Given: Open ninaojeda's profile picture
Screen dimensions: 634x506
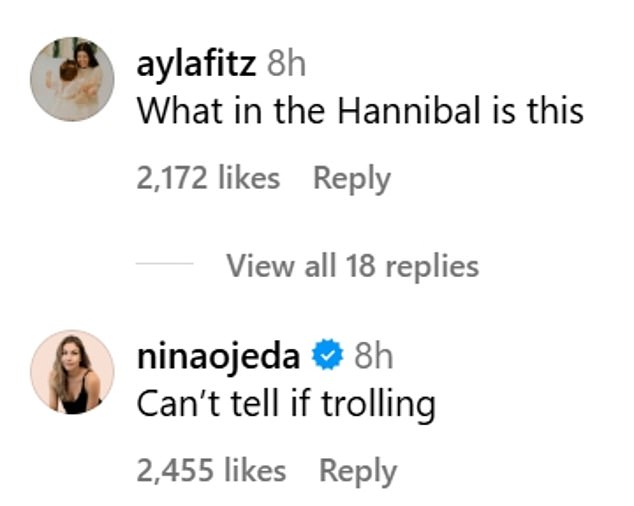Looking at the screenshot, I should (x=73, y=371).
